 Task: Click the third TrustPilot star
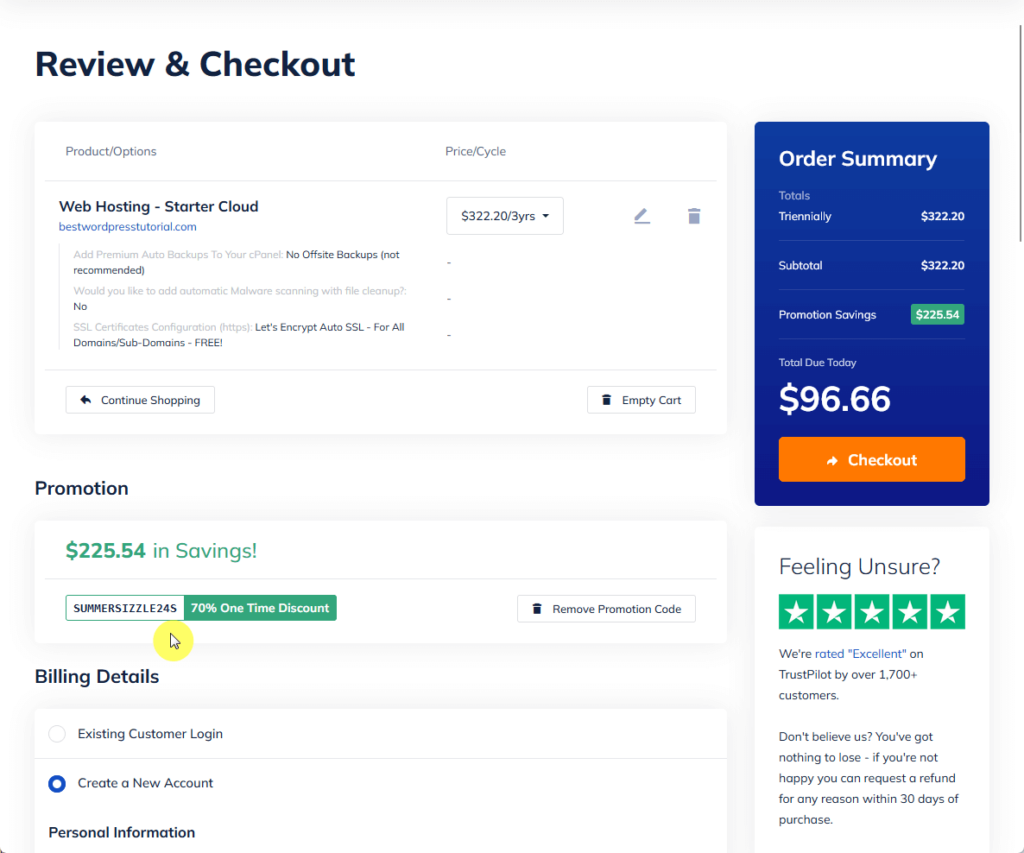pos(872,612)
